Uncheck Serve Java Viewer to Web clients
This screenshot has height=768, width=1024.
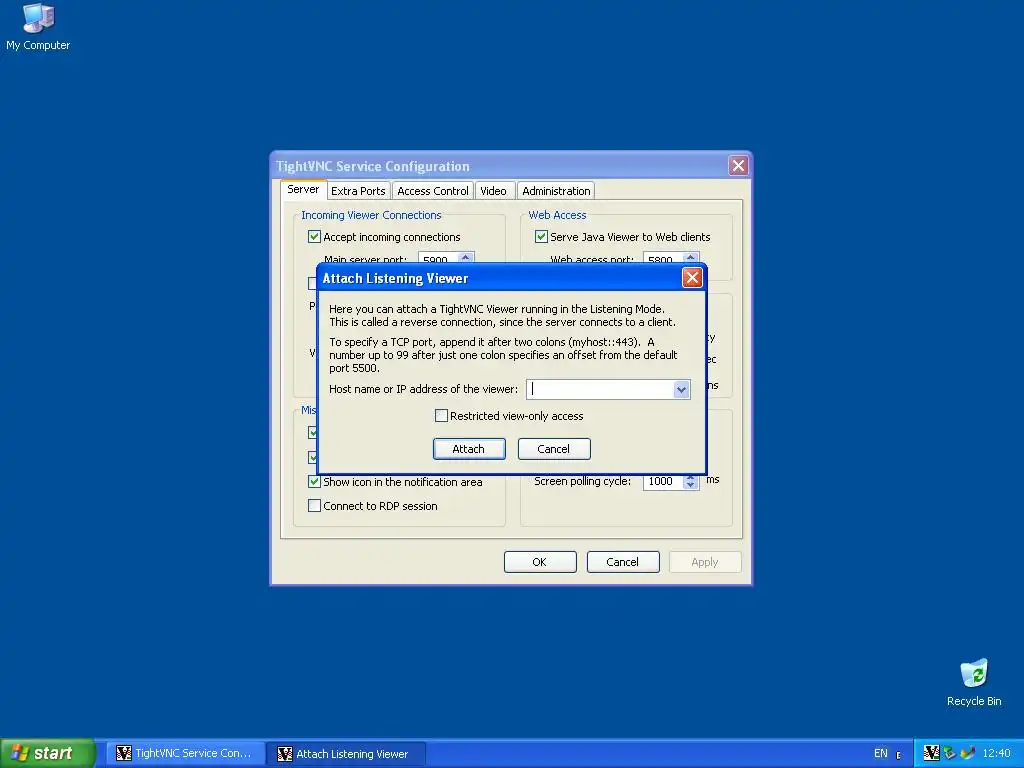pos(541,236)
